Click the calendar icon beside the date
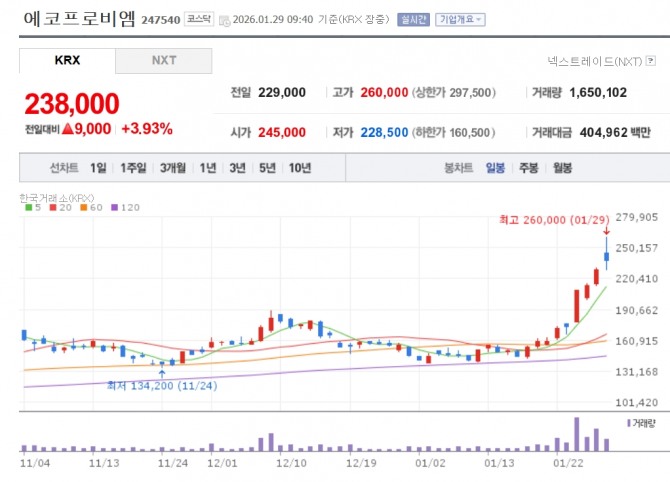 224,21
